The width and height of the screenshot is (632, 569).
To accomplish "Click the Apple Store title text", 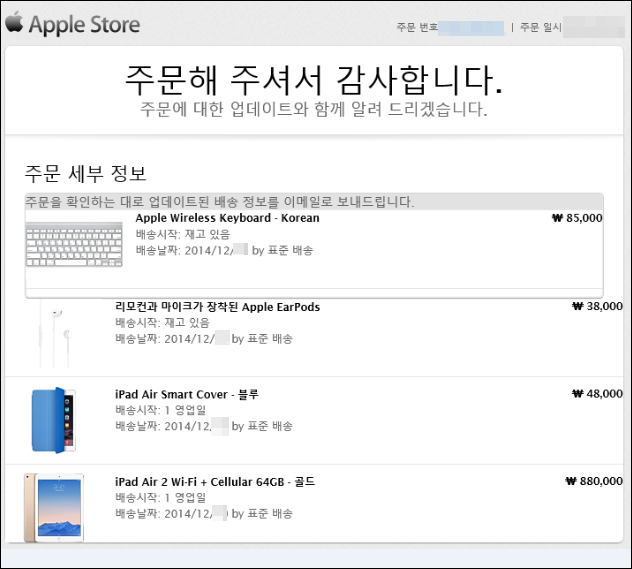I will (x=85, y=25).
